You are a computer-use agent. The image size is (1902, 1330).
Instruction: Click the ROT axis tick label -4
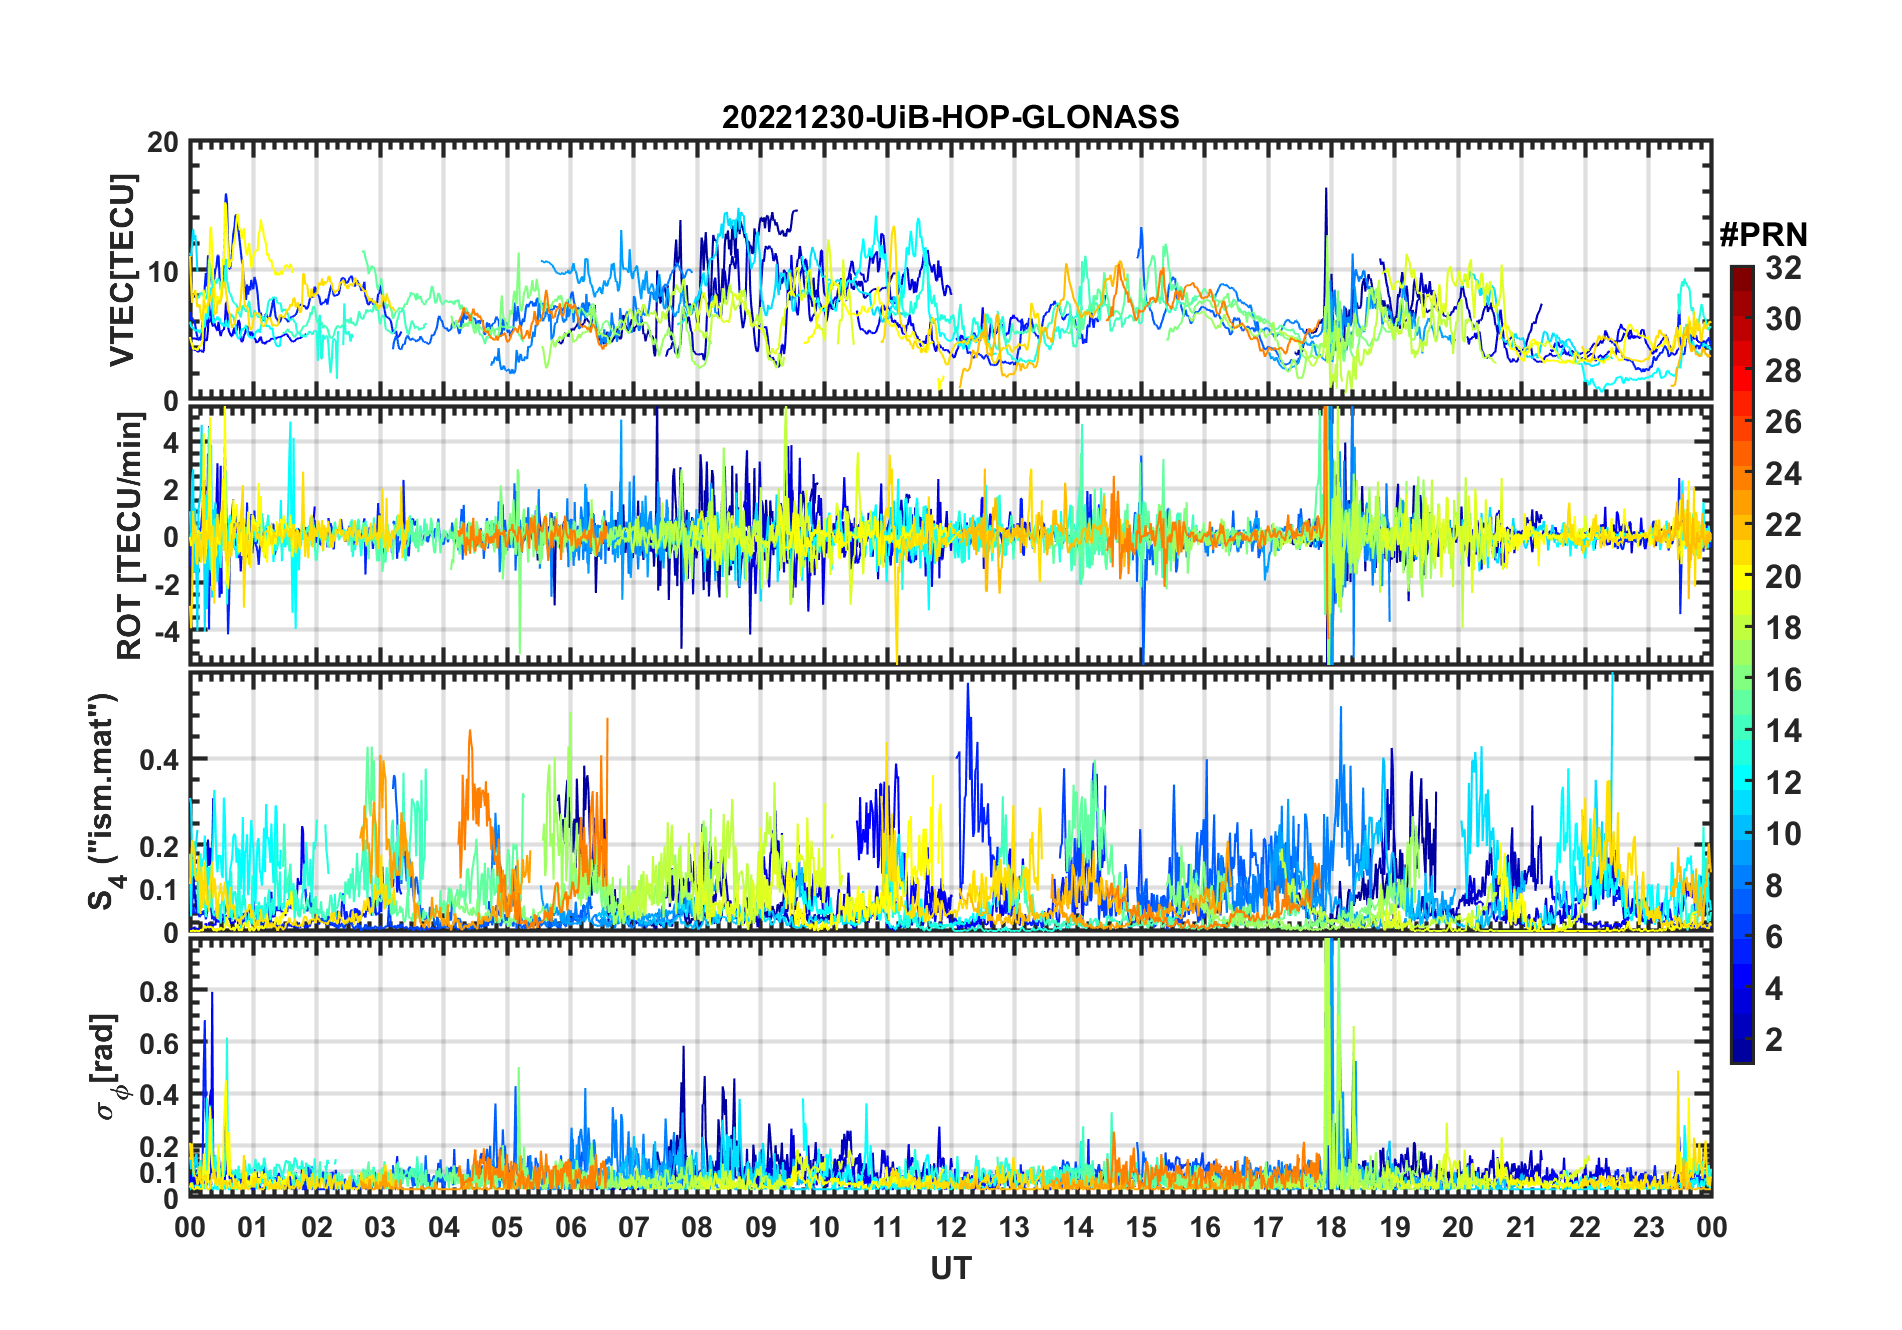[x=166, y=632]
